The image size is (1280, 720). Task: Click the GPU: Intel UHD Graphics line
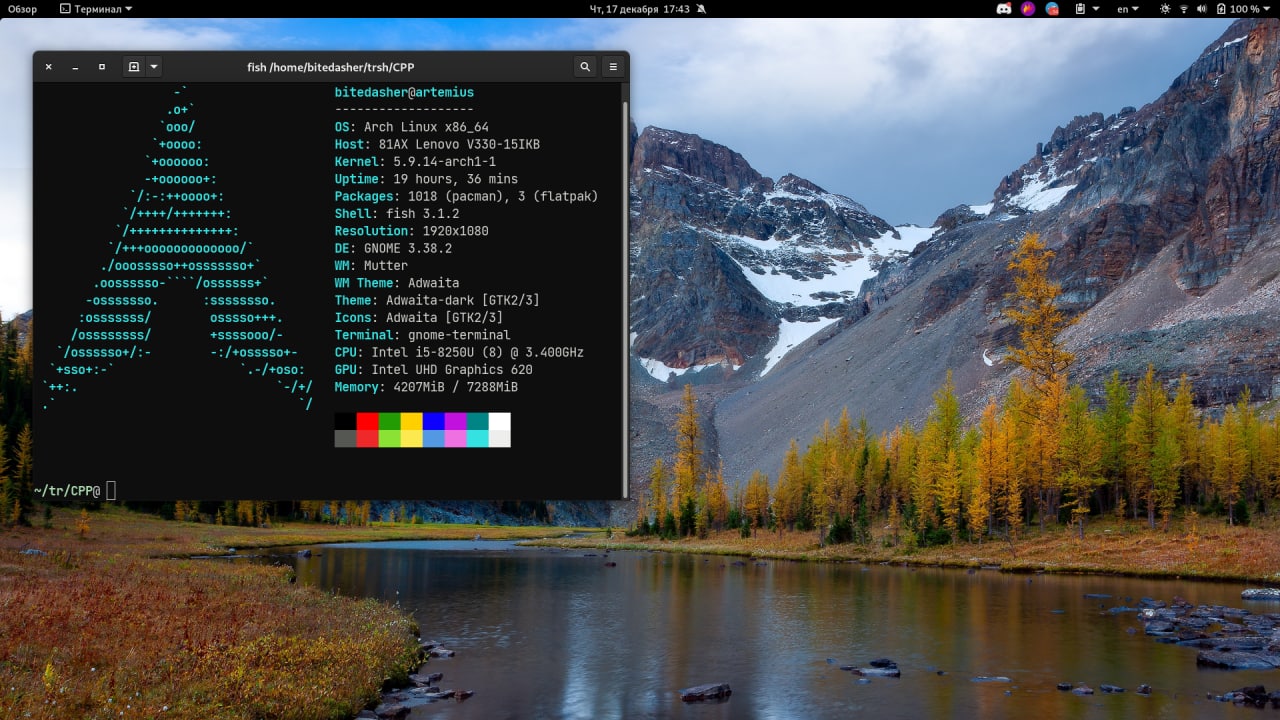(434, 369)
